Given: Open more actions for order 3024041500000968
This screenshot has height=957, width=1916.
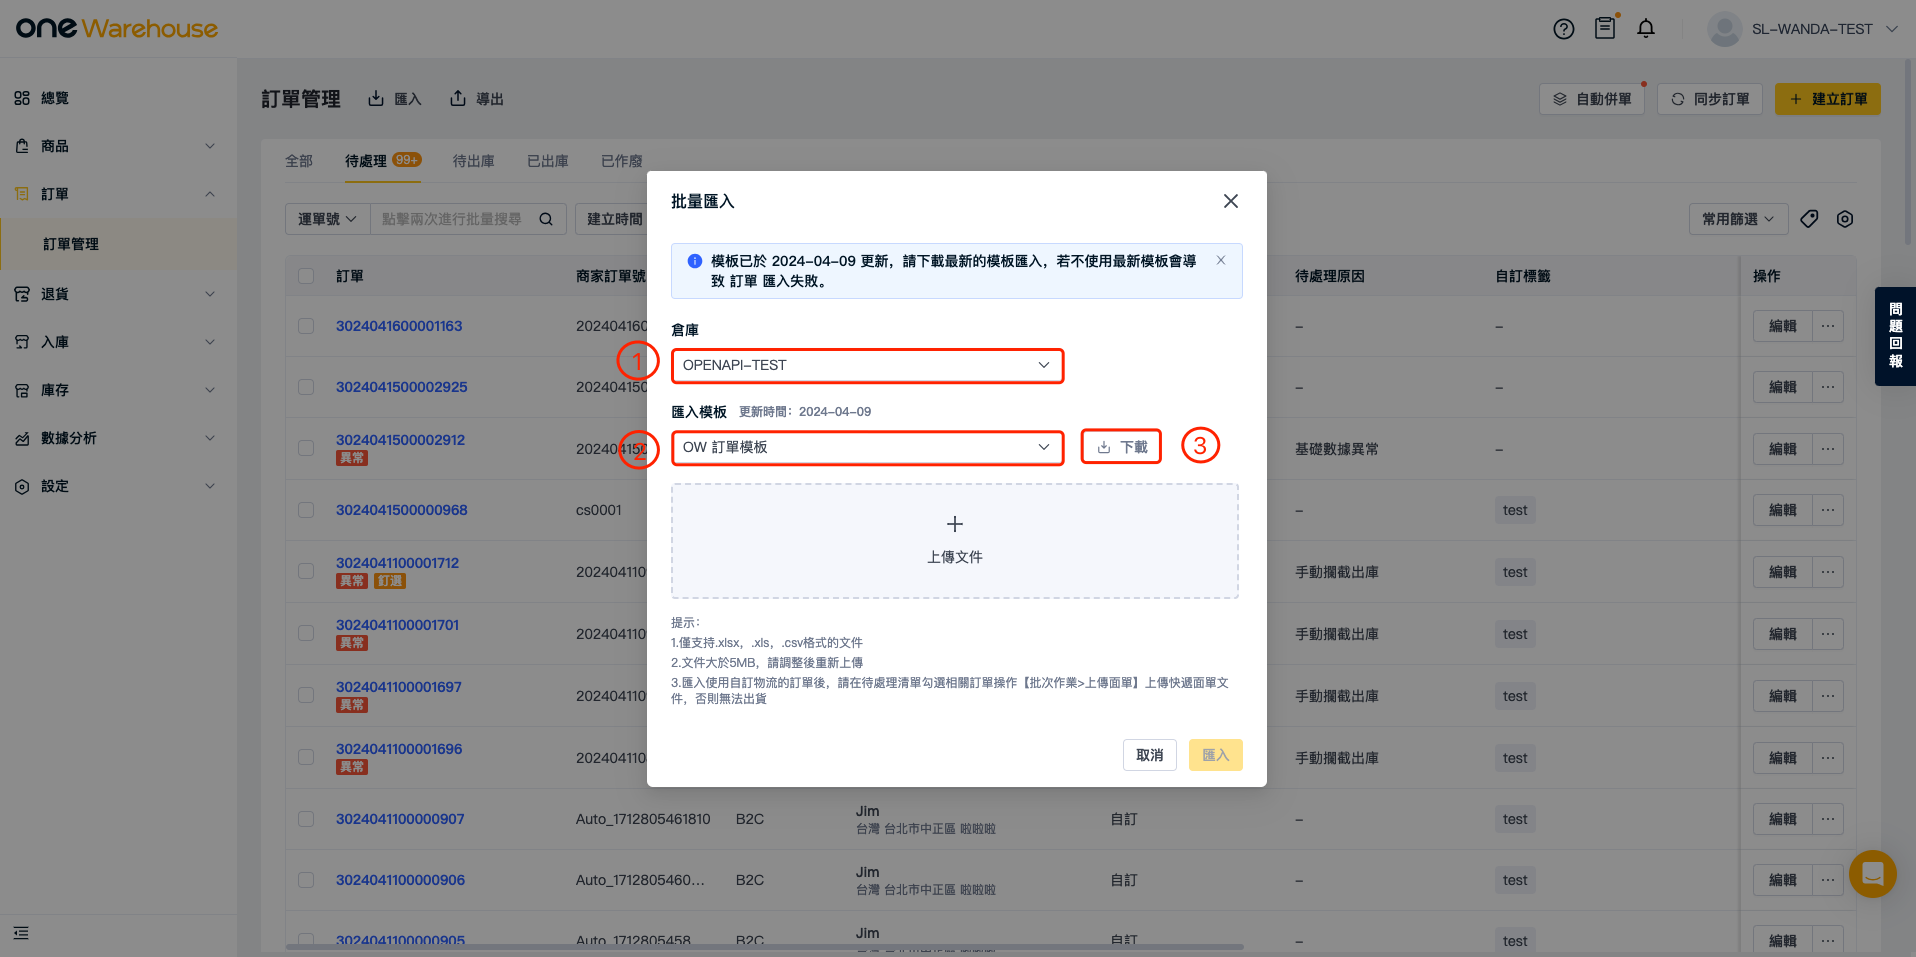Looking at the screenshot, I should pyautogui.click(x=1828, y=510).
